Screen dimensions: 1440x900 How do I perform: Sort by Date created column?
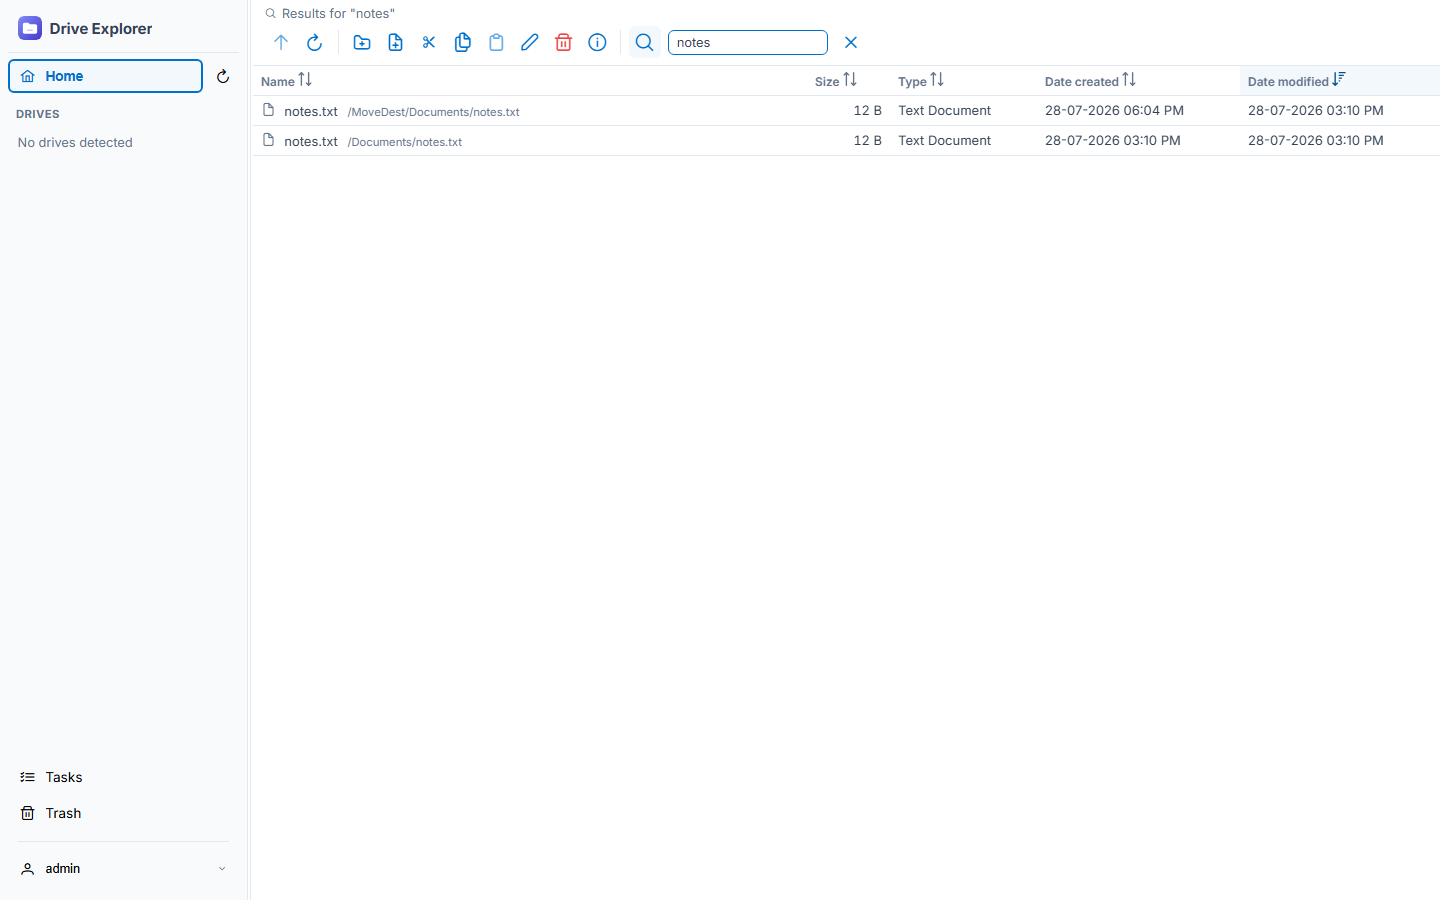tap(1090, 81)
